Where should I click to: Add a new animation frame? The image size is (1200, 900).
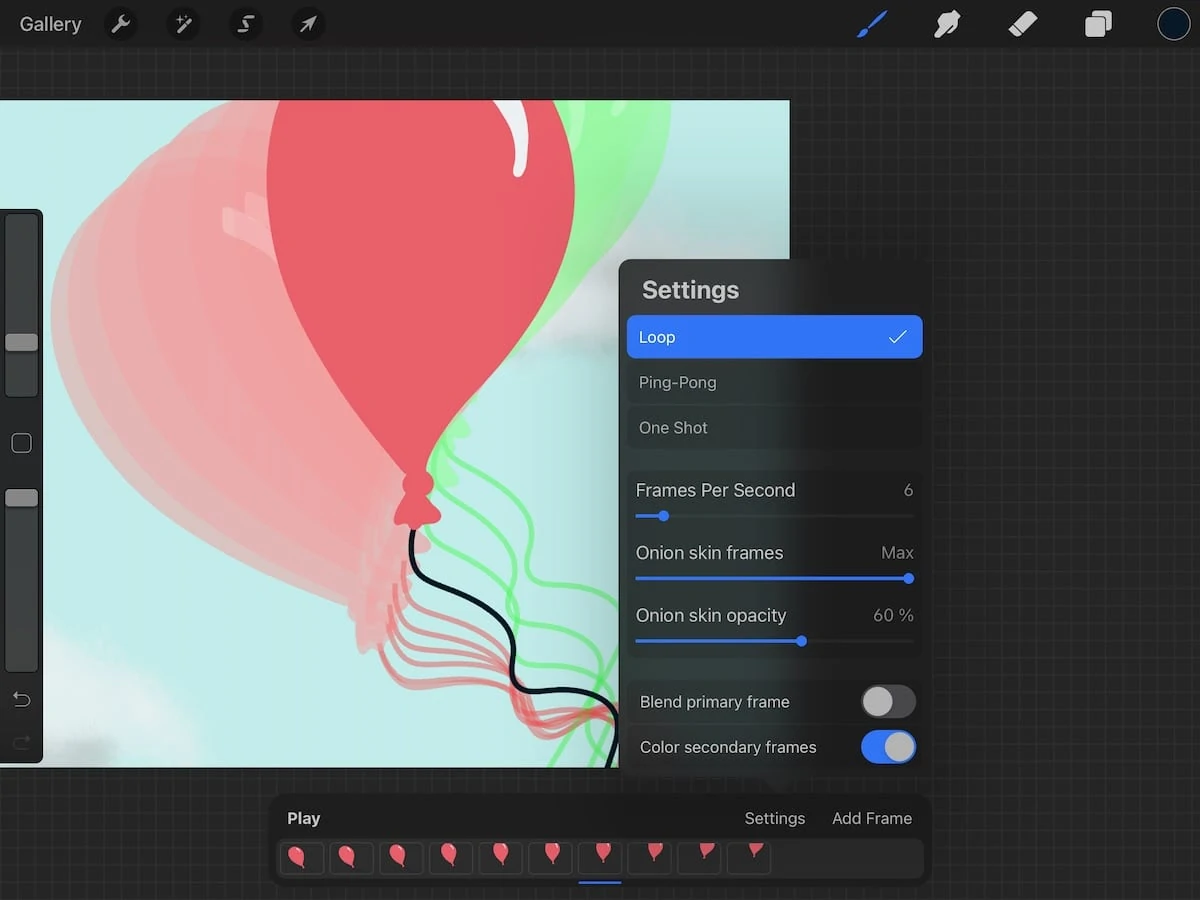pyautogui.click(x=872, y=818)
